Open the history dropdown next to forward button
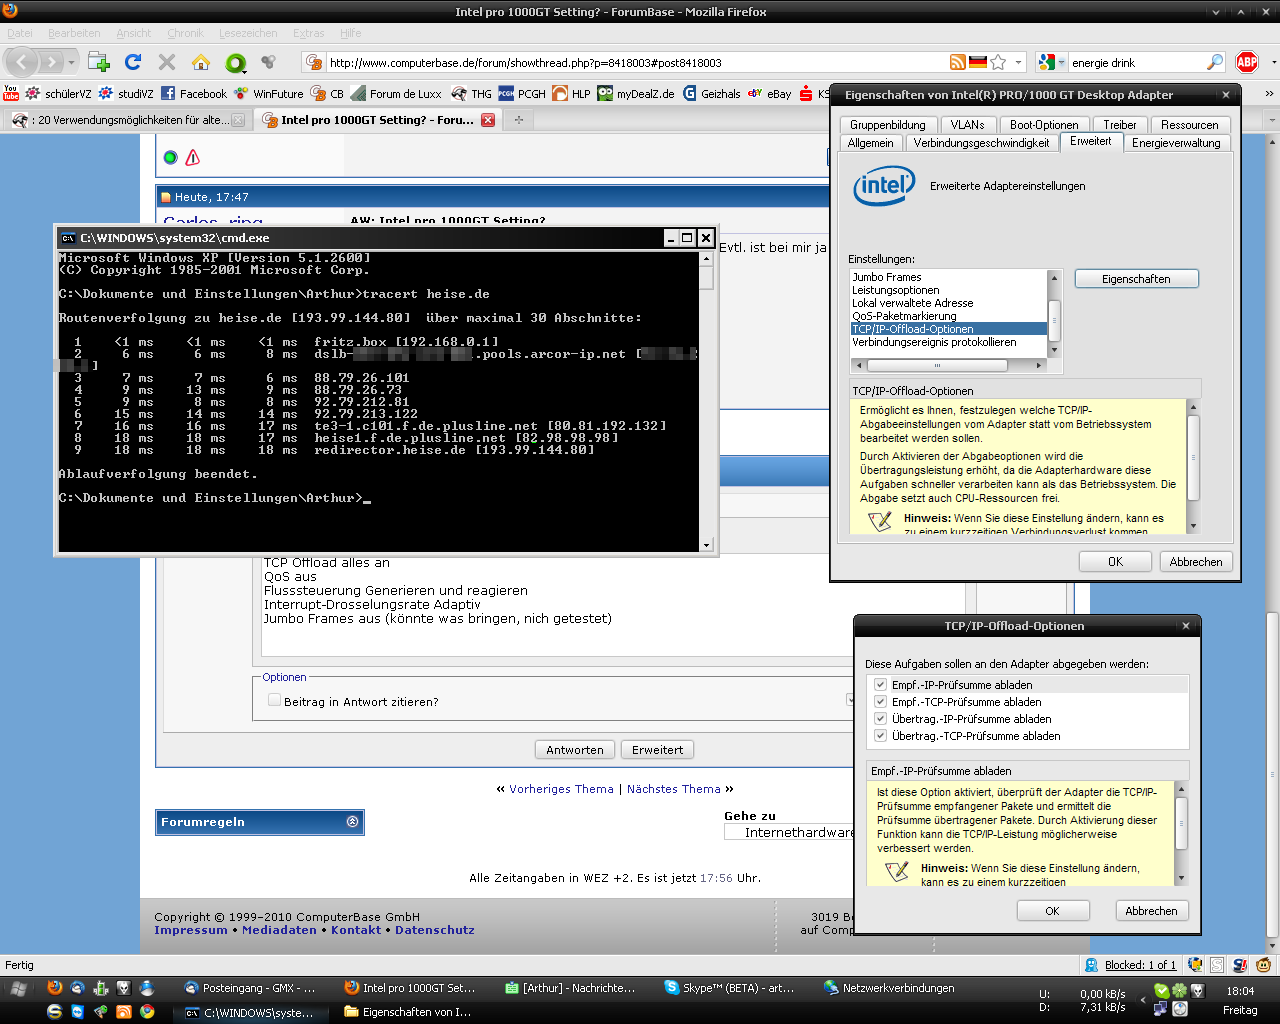This screenshot has width=1280, height=1024. [x=71, y=62]
